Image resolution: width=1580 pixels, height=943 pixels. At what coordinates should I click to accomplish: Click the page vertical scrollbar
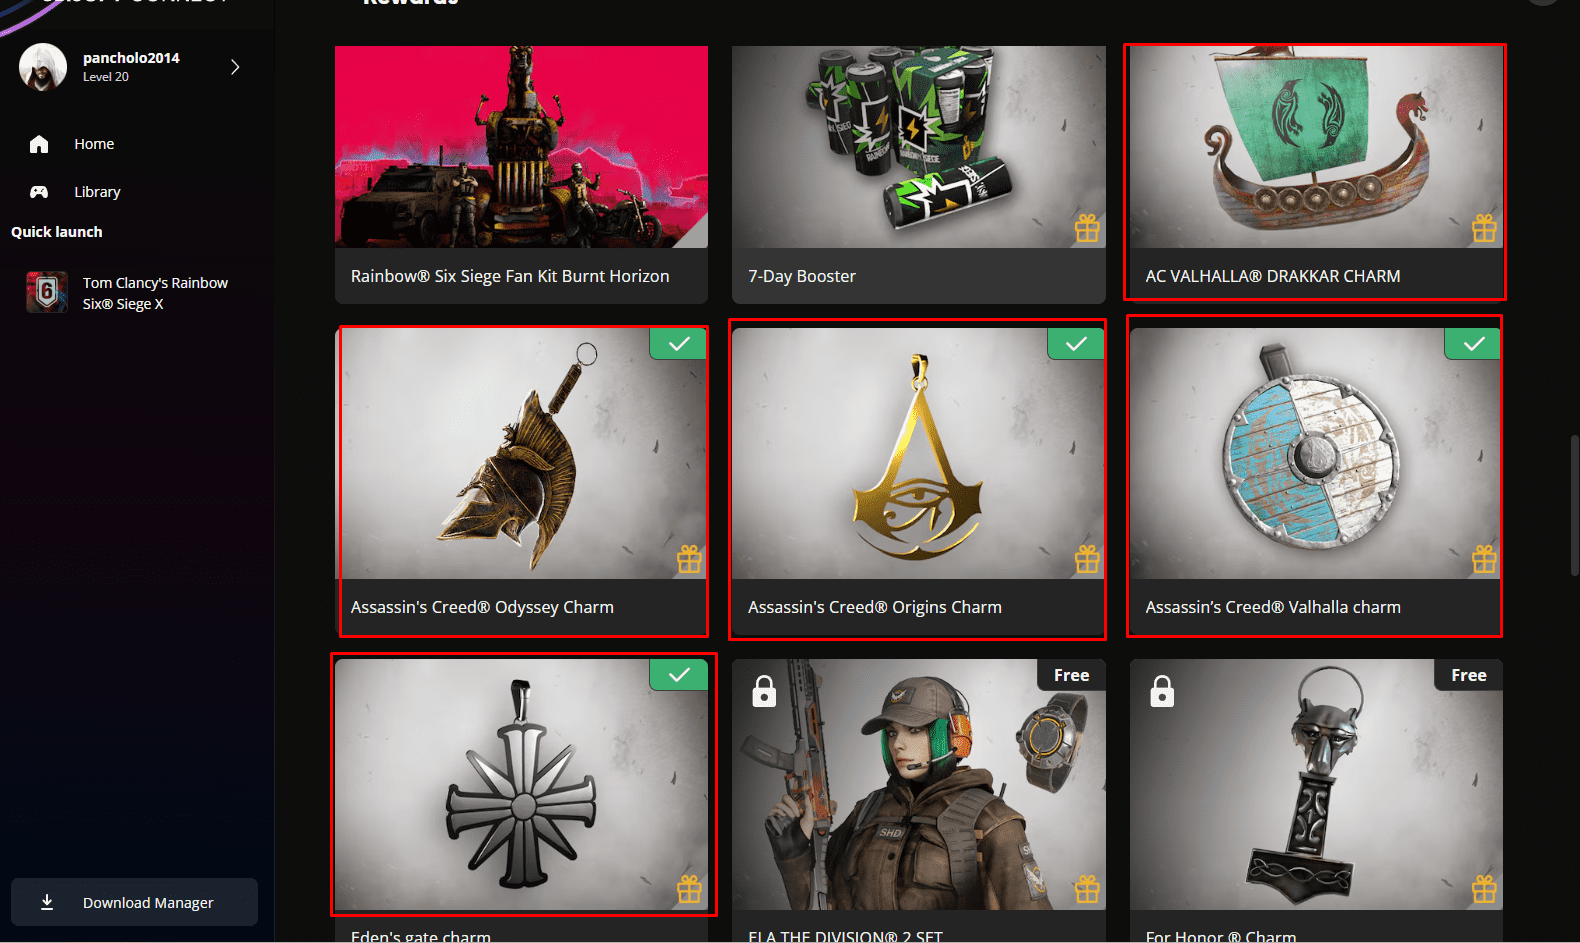tap(1574, 505)
